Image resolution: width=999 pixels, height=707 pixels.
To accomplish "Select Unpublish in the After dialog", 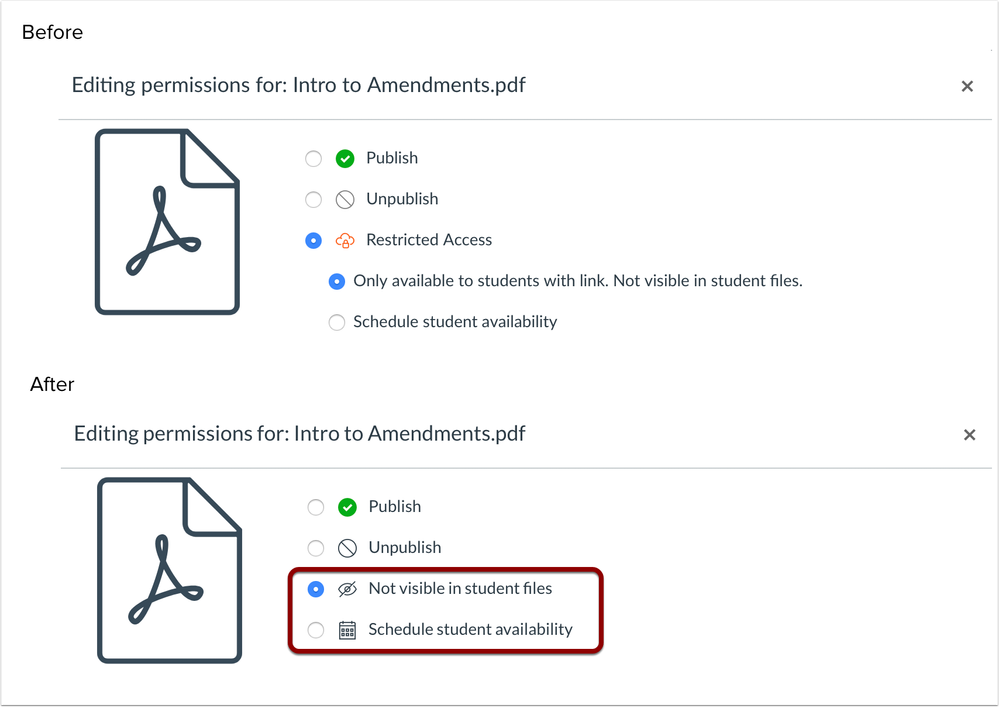I will [316, 548].
